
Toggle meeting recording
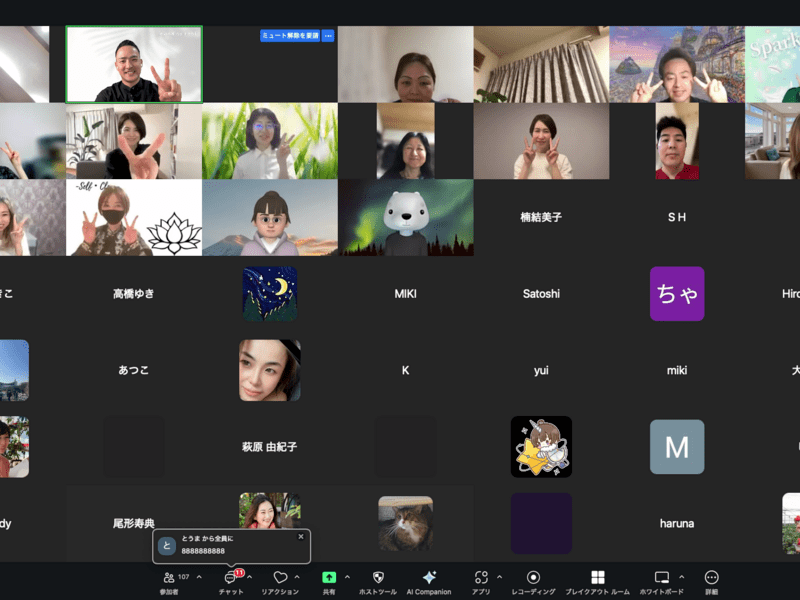click(x=534, y=578)
